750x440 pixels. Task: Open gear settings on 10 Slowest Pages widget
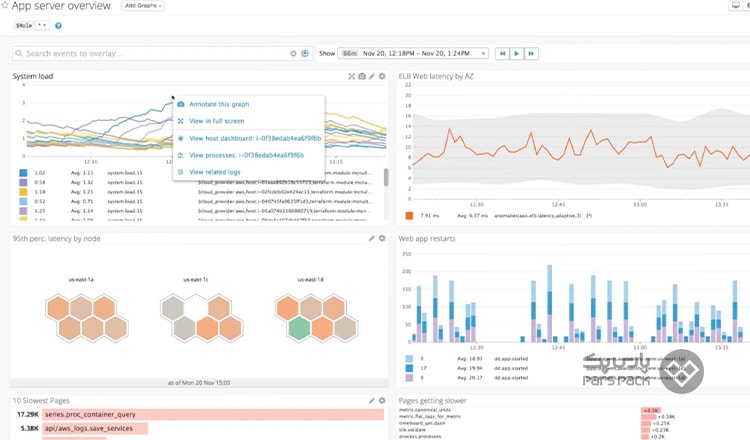[x=382, y=400]
